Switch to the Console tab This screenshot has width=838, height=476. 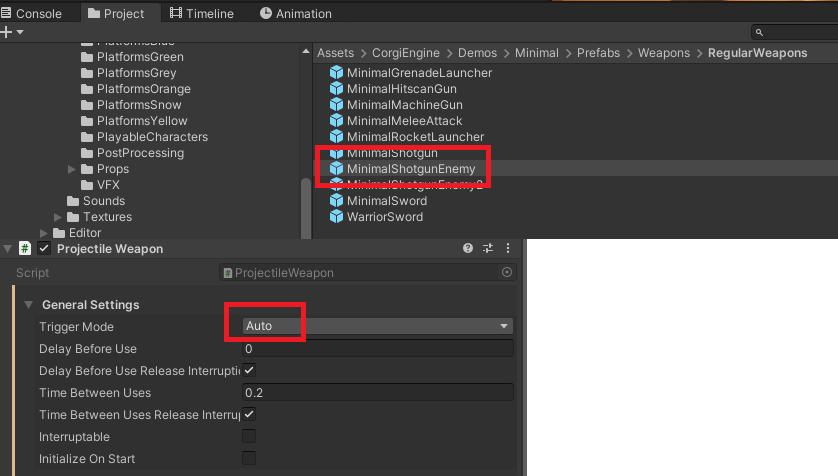31,13
